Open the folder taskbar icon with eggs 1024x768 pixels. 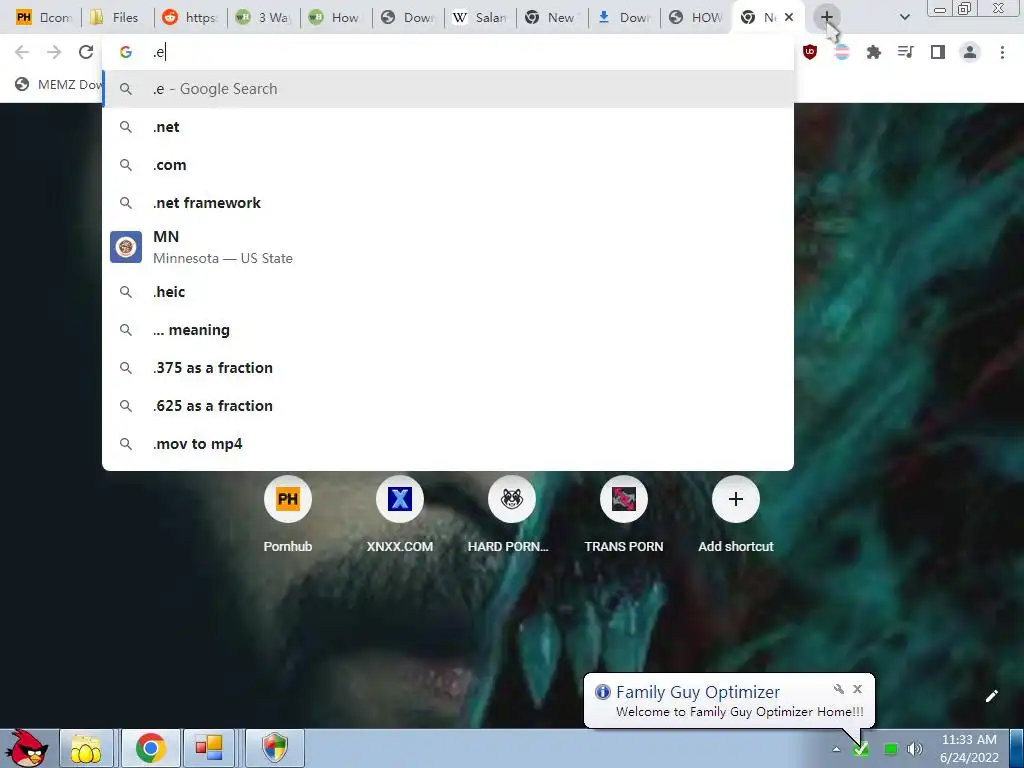[86, 748]
